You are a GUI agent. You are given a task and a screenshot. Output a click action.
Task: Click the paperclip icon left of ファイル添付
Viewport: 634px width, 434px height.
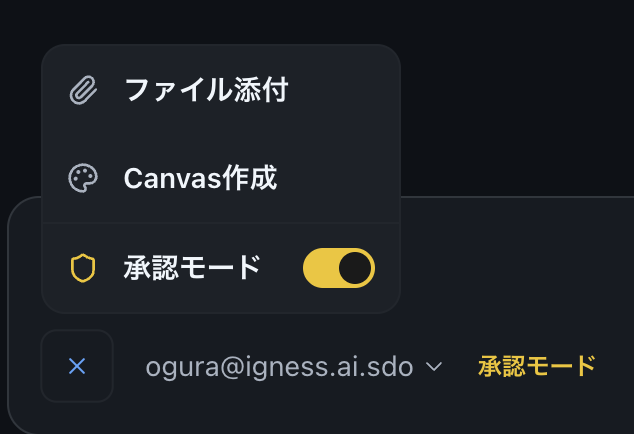[x=83, y=91]
